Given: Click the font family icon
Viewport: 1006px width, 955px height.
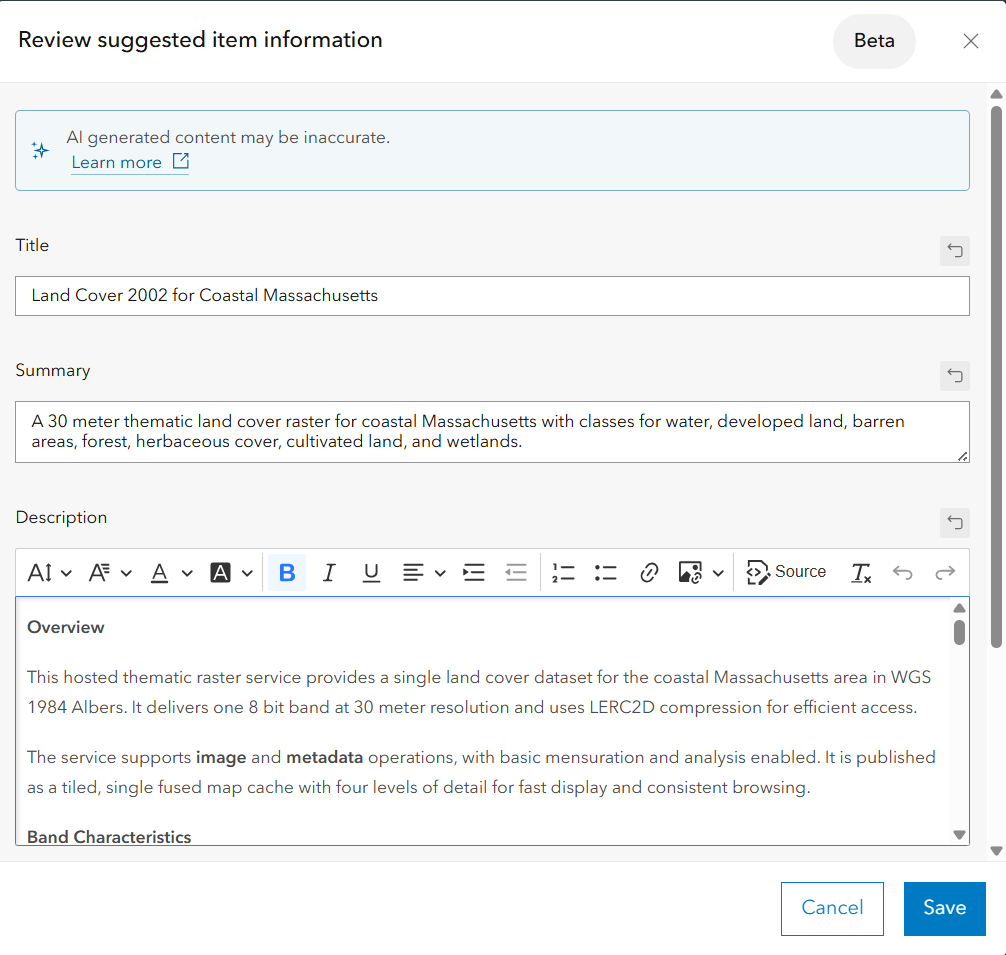Looking at the screenshot, I should pos(99,572).
